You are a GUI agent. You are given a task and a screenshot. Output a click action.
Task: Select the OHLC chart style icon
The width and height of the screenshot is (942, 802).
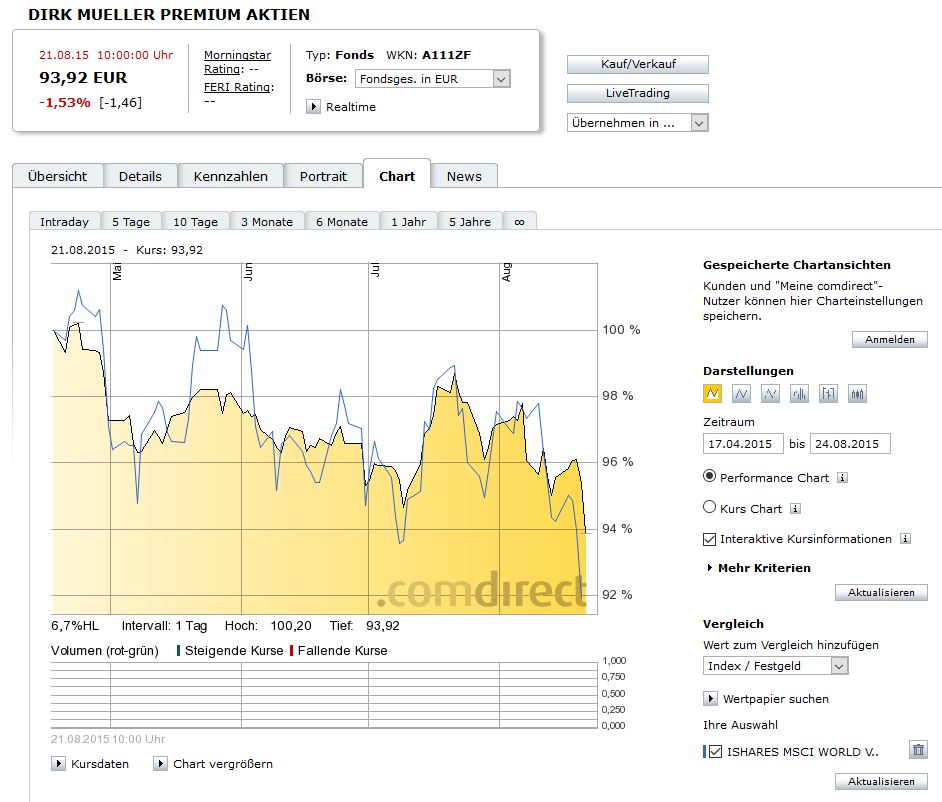point(828,393)
